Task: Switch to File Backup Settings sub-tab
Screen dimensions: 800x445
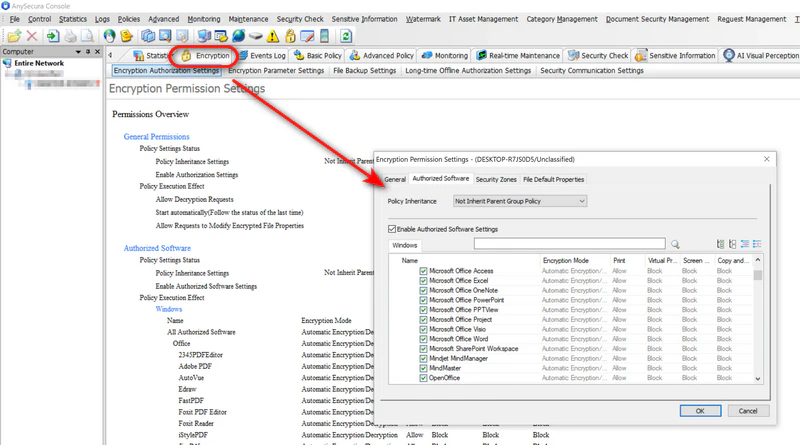Action: click(x=365, y=70)
